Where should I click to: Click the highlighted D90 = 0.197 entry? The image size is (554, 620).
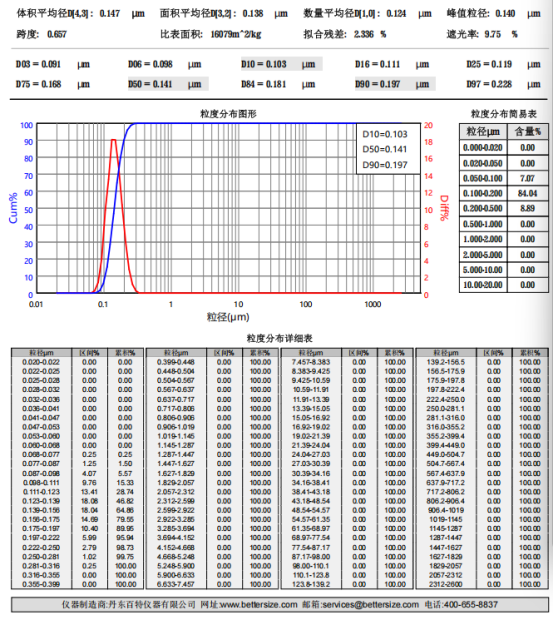pos(395,84)
